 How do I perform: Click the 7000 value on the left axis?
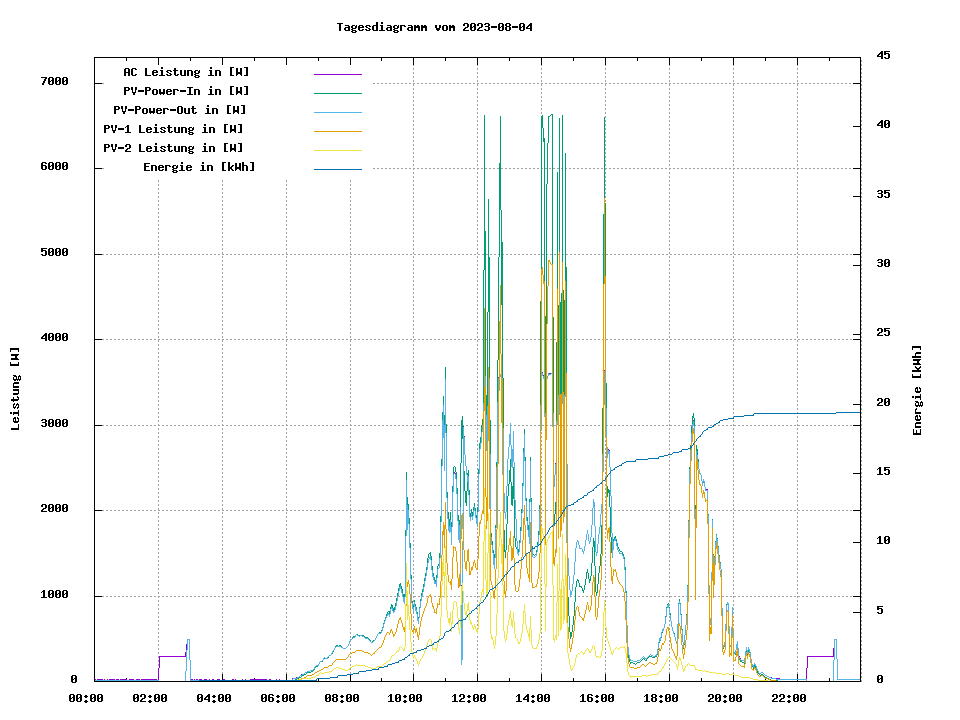pos(54,82)
